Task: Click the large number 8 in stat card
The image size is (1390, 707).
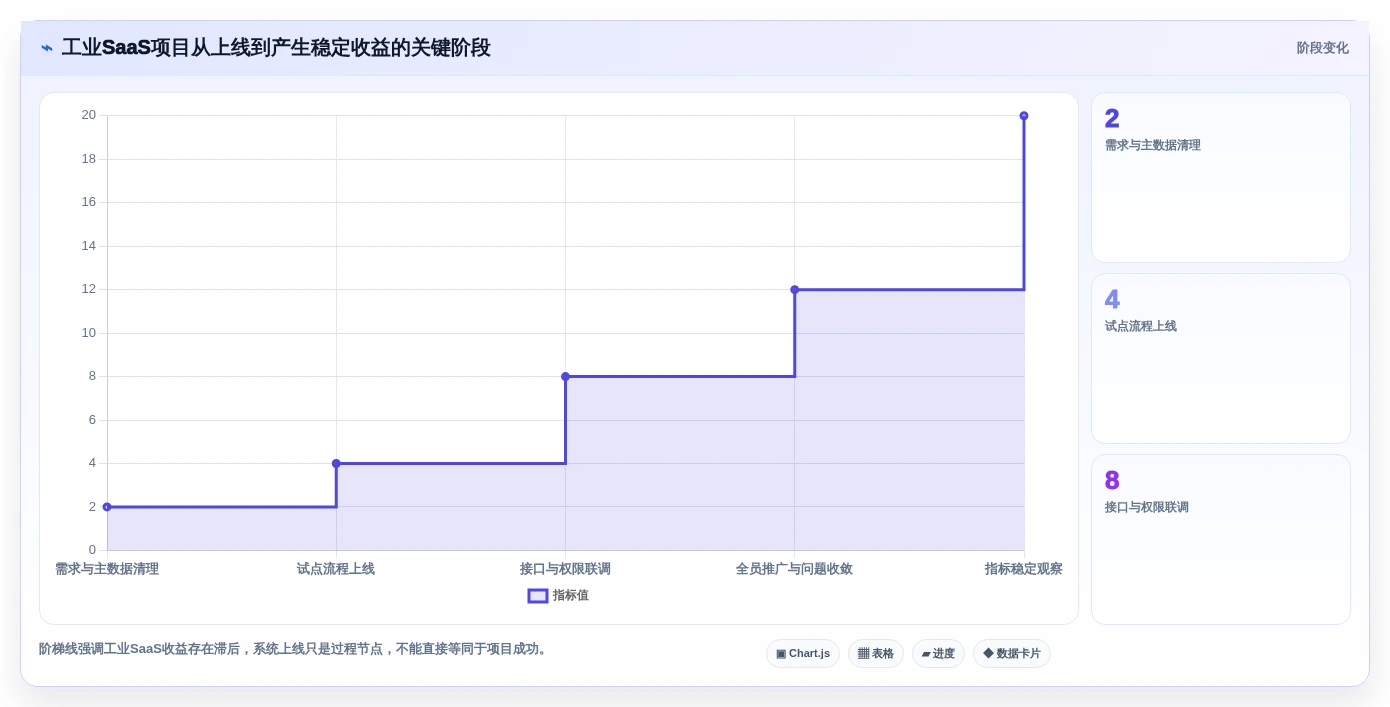Action: coord(1112,480)
